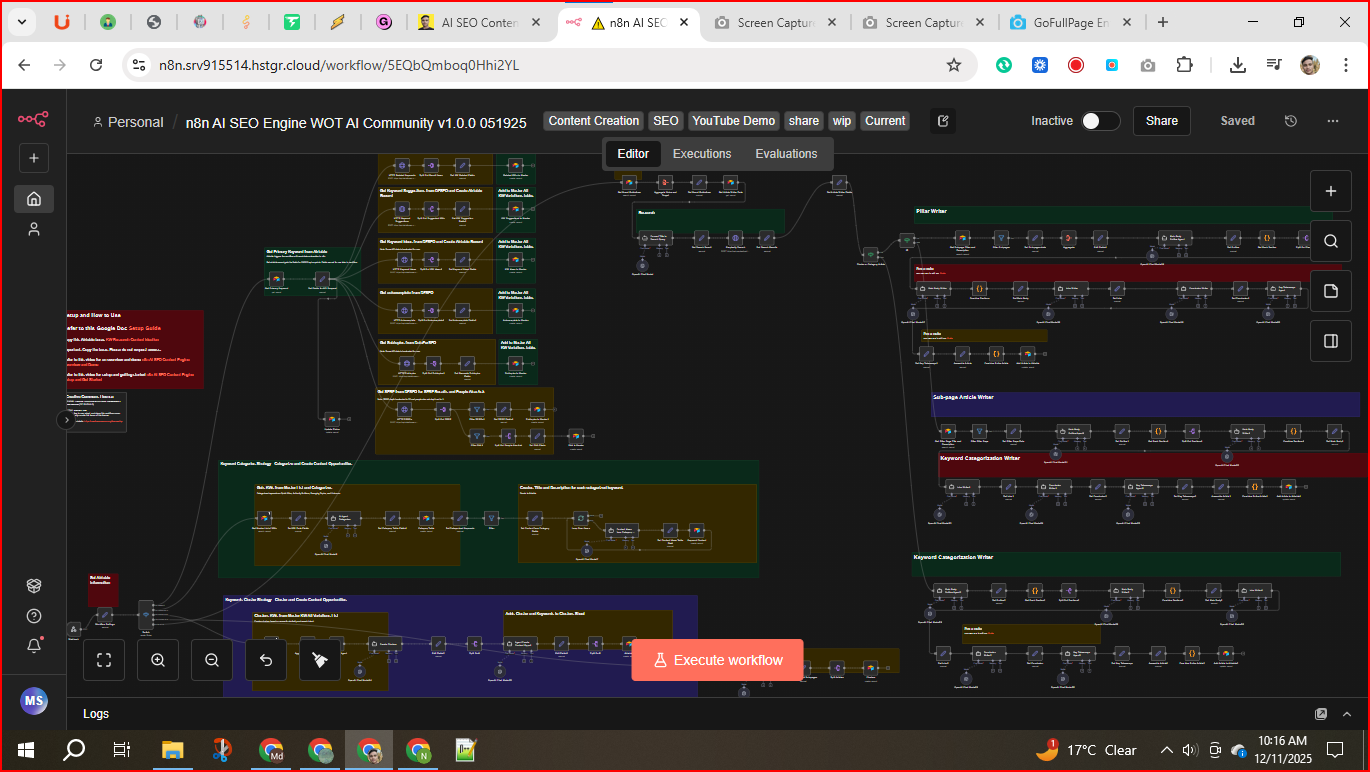Viewport: 1370px width, 772px height.
Task: Fit the workflow to view
Action: tap(104, 660)
